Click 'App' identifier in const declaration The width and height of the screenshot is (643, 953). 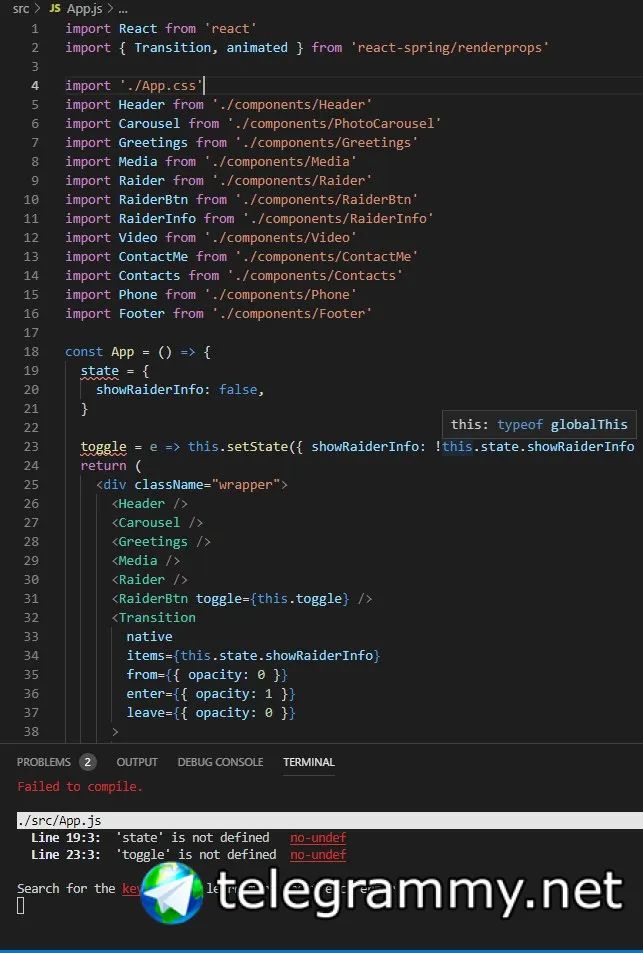click(123, 352)
